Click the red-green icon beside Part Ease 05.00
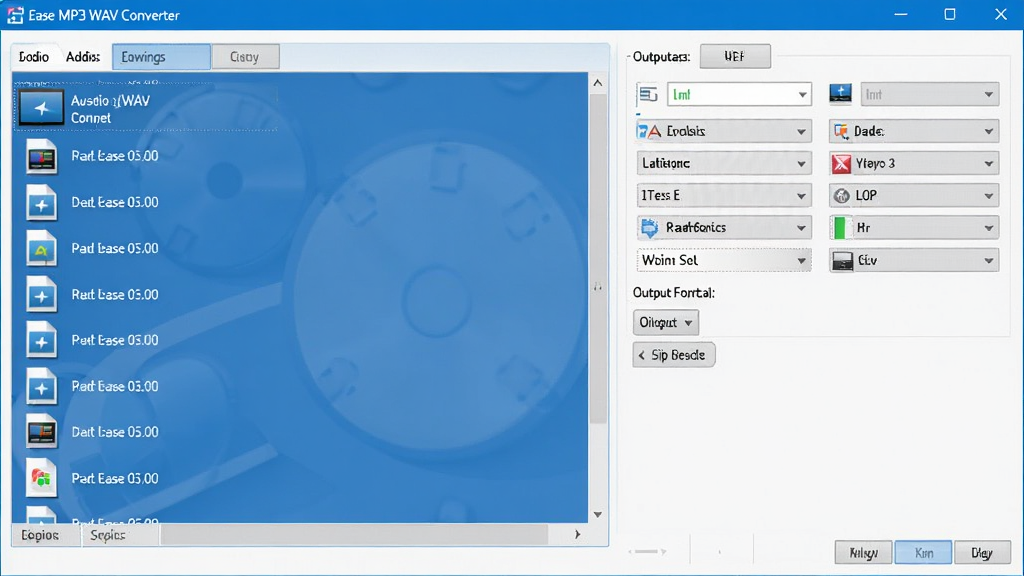 click(41, 479)
